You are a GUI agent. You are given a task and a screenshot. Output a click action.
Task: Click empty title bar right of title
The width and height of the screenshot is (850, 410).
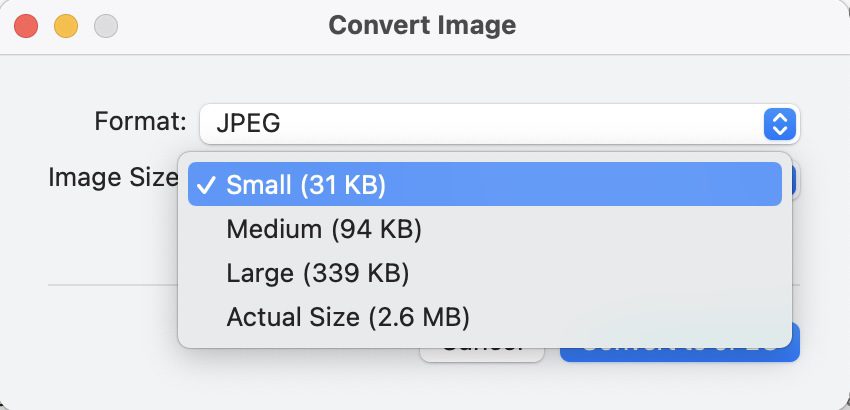pyautogui.click(x=680, y=25)
